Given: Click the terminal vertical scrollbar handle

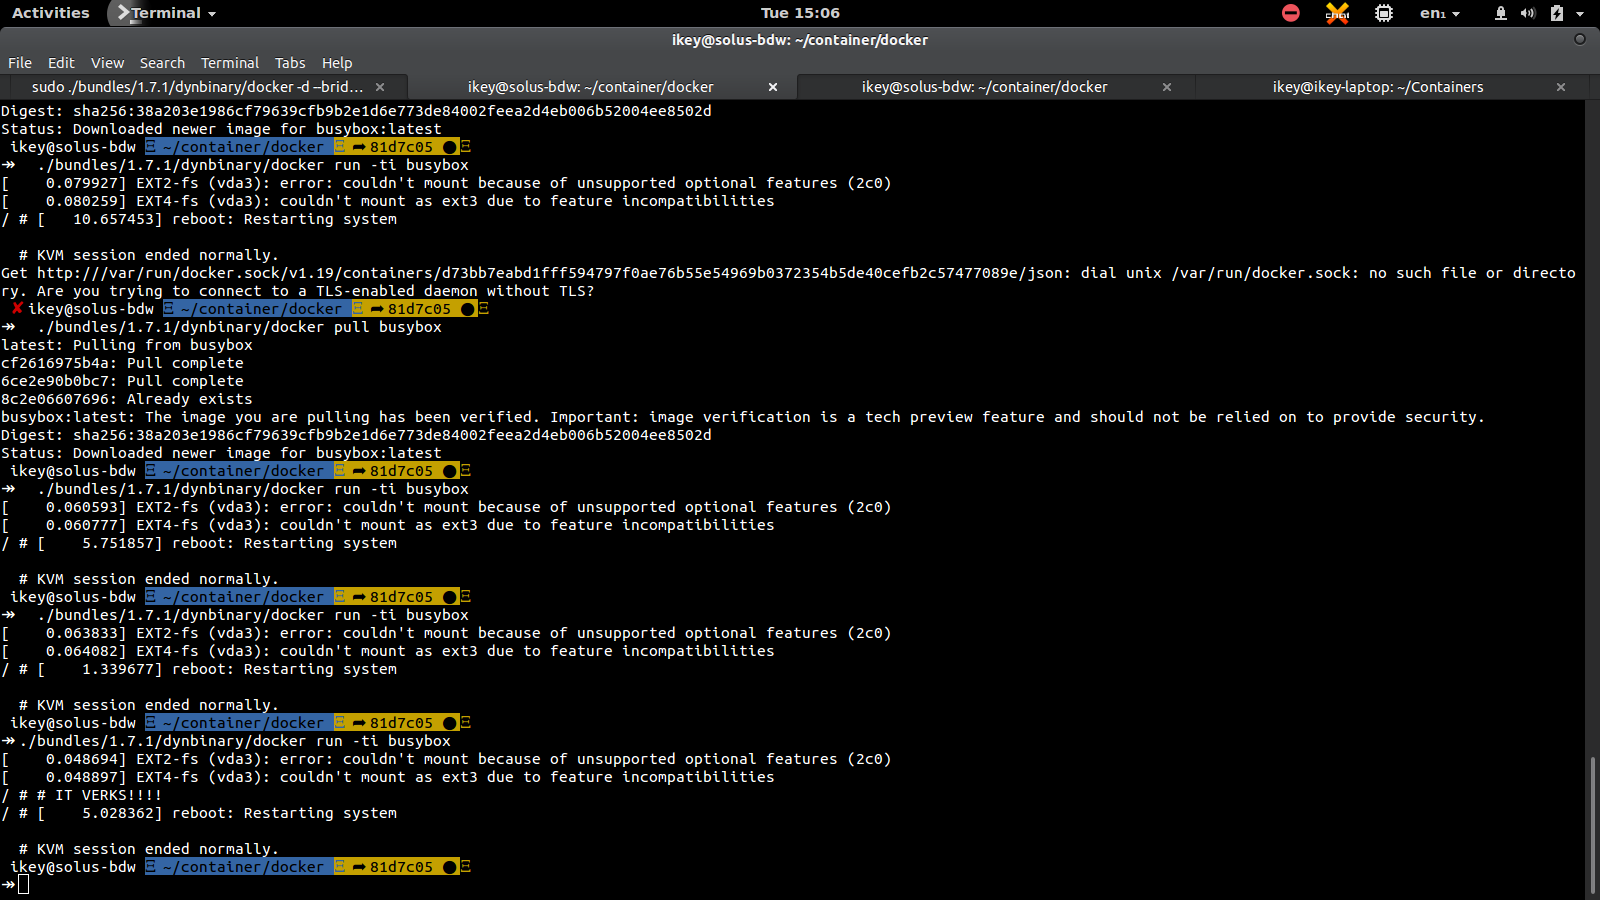Looking at the screenshot, I should click(x=1592, y=825).
